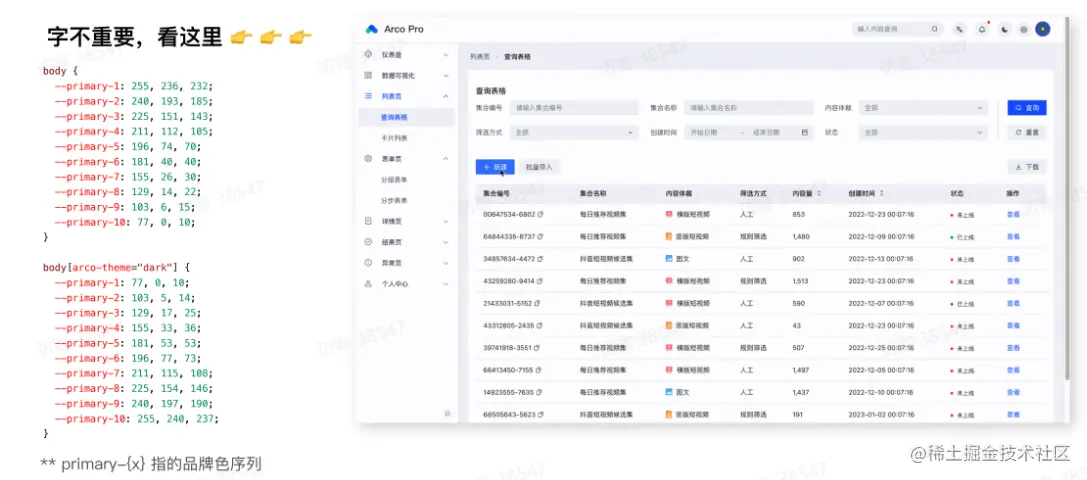Click the 批量导入 button
1087x480 pixels.
(539, 167)
